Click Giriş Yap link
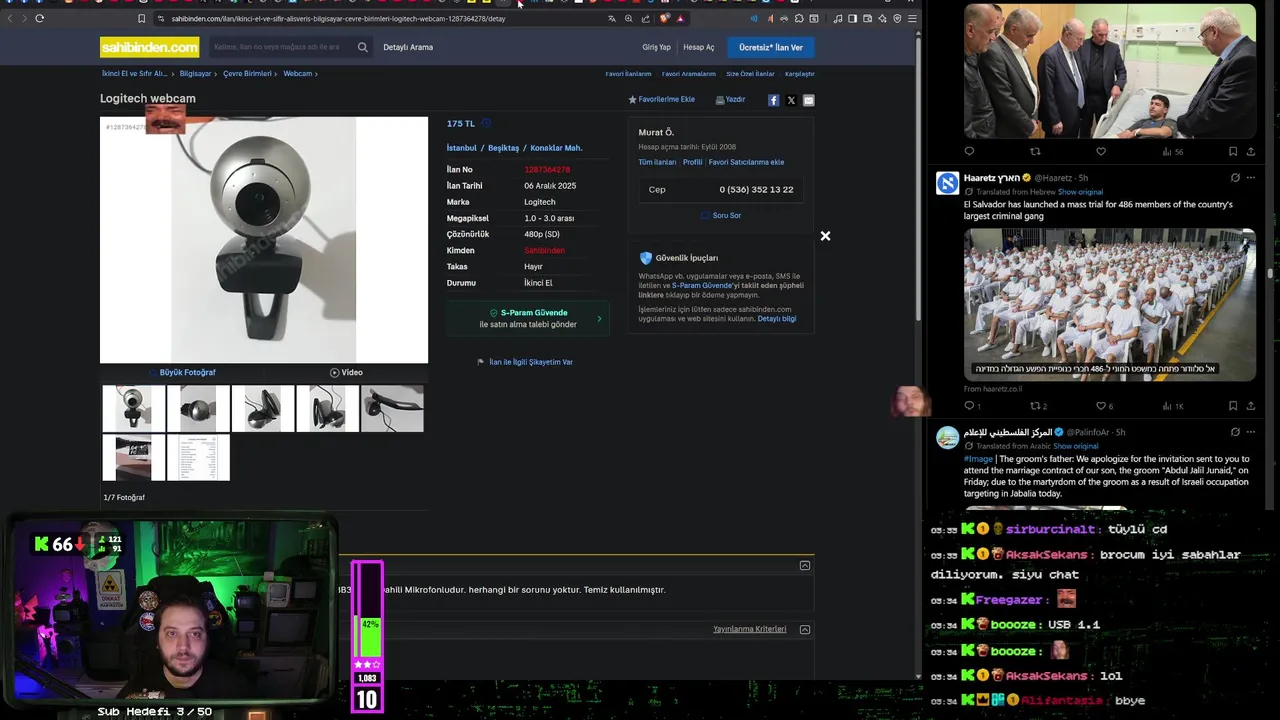Image resolution: width=1280 pixels, height=720 pixels. click(x=656, y=47)
